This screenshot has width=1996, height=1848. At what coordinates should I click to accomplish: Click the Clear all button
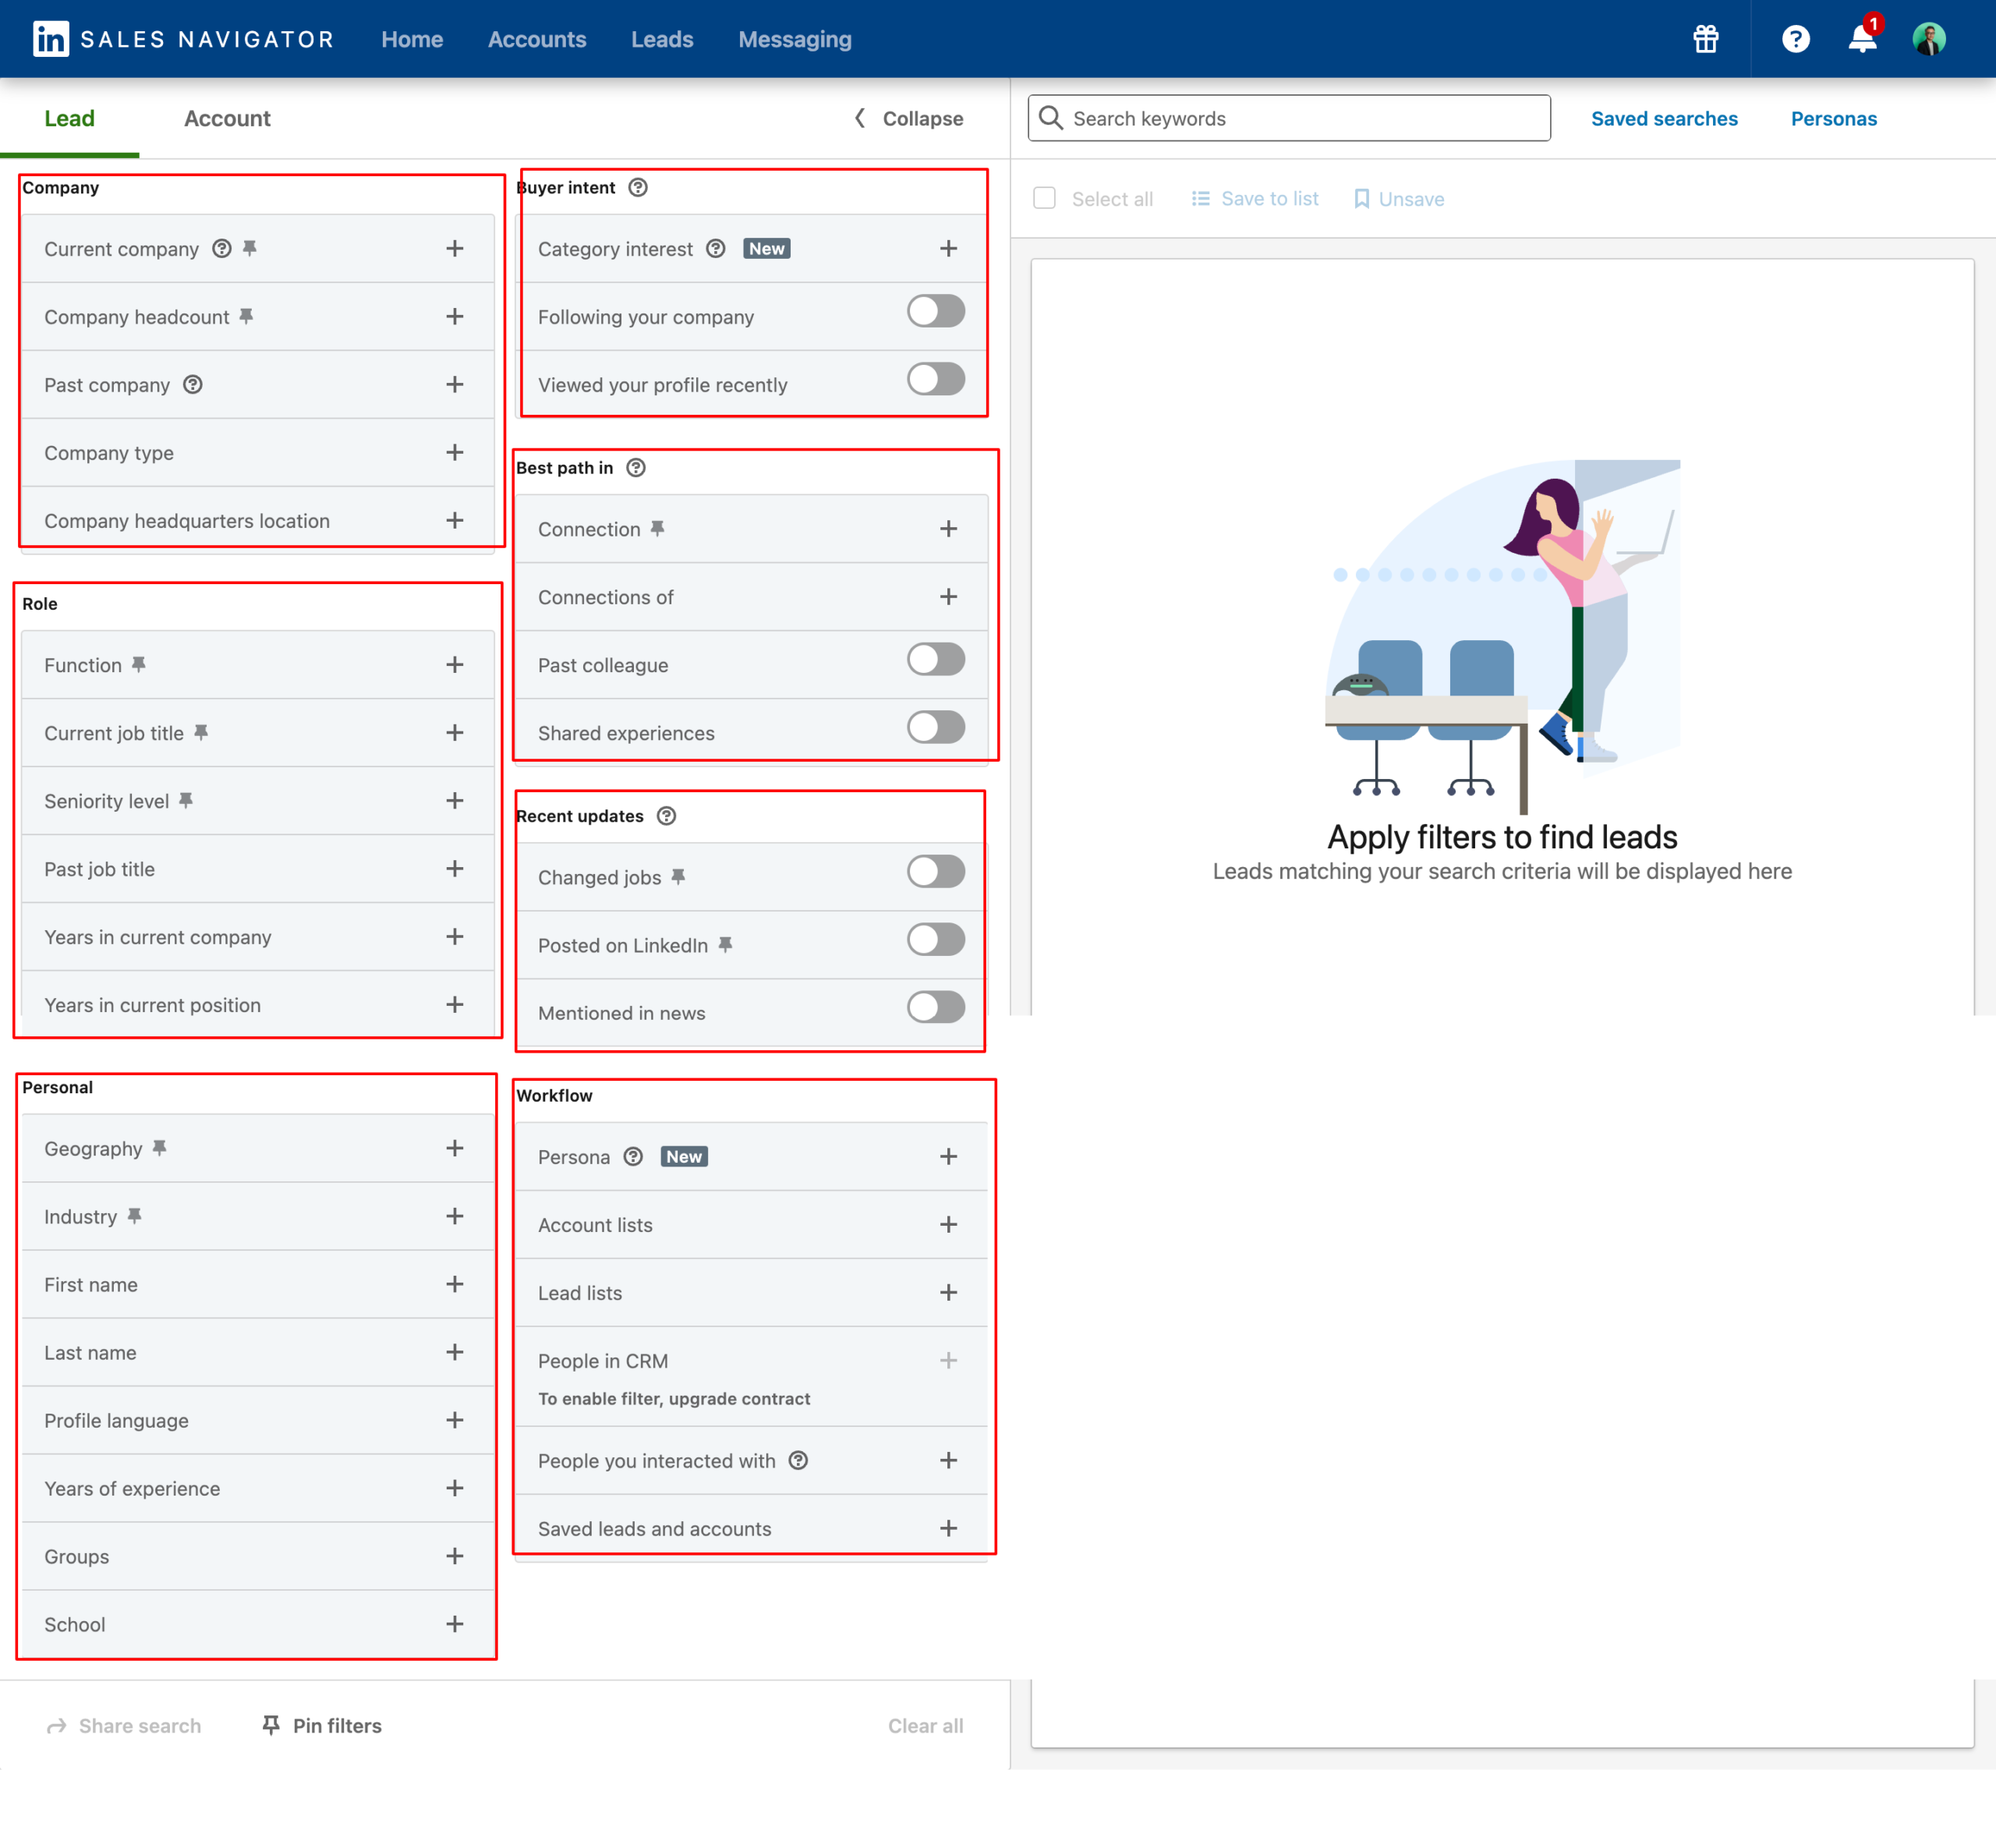point(925,1725)
